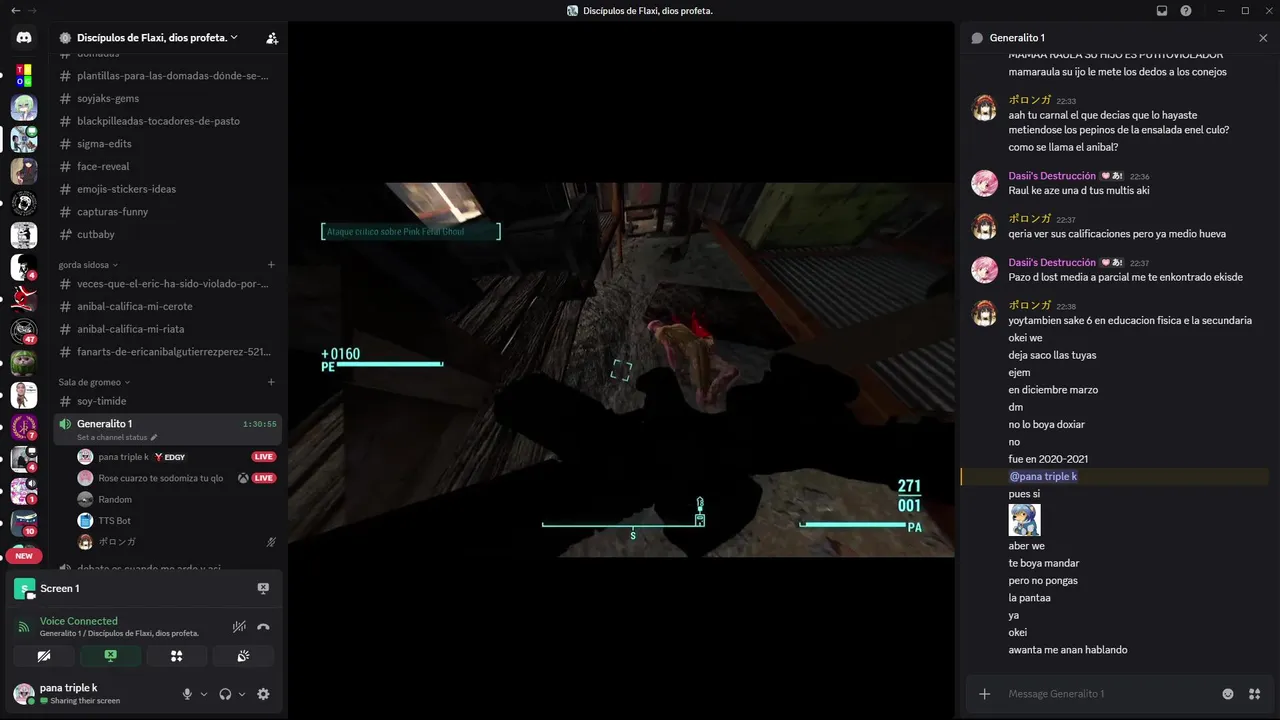This screenshot has width=1280, height=720.
Task: Stop streaming icon beside Screen 1
Action: (263, 588)
